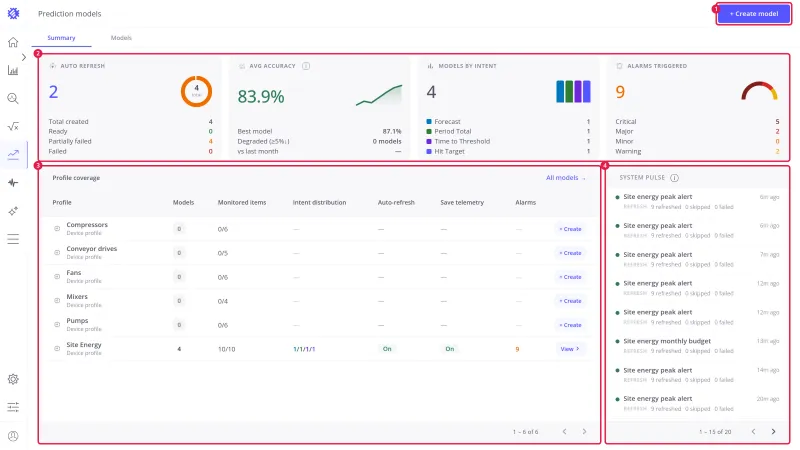Viewport: 800px width, 450px height.
Task: Click the Period Total legend color swatch
Action: (x=429, y=131)
